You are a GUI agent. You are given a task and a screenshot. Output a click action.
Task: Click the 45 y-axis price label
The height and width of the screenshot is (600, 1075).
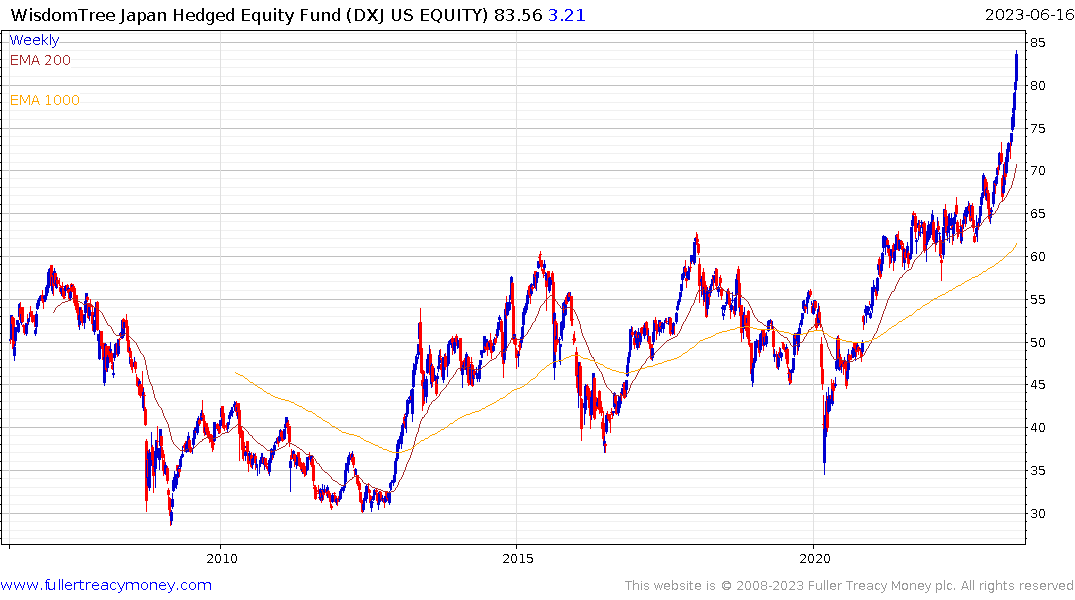[x=1038, y=385]
